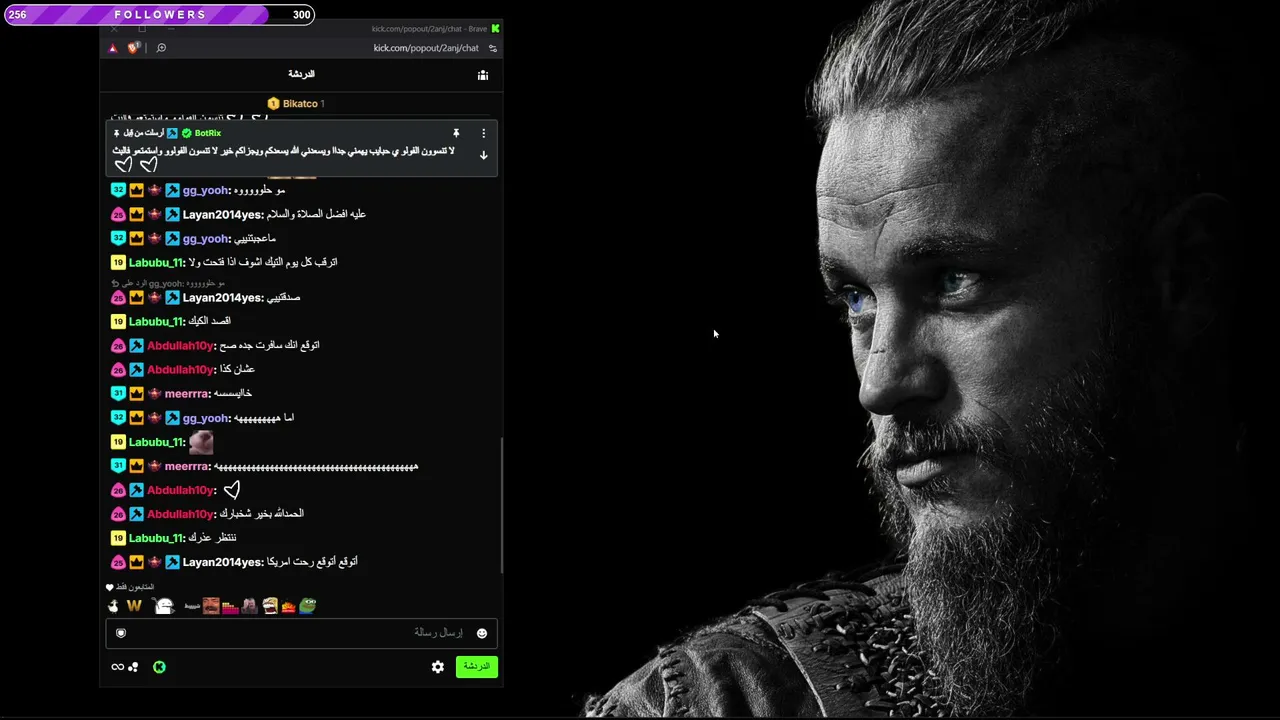Open the chat viewers list icon
Viewport: 1280px width, 720px height.
[x=483, y=75]
